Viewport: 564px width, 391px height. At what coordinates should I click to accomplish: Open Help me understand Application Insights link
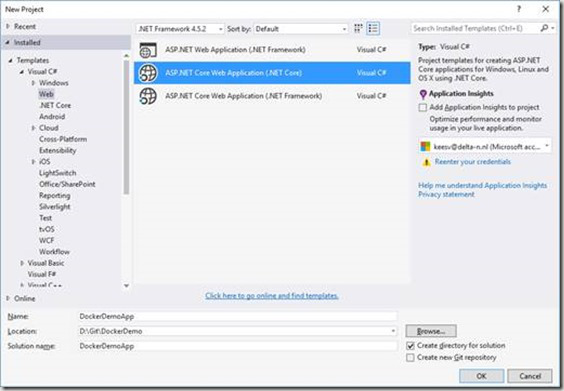point(482,186)
